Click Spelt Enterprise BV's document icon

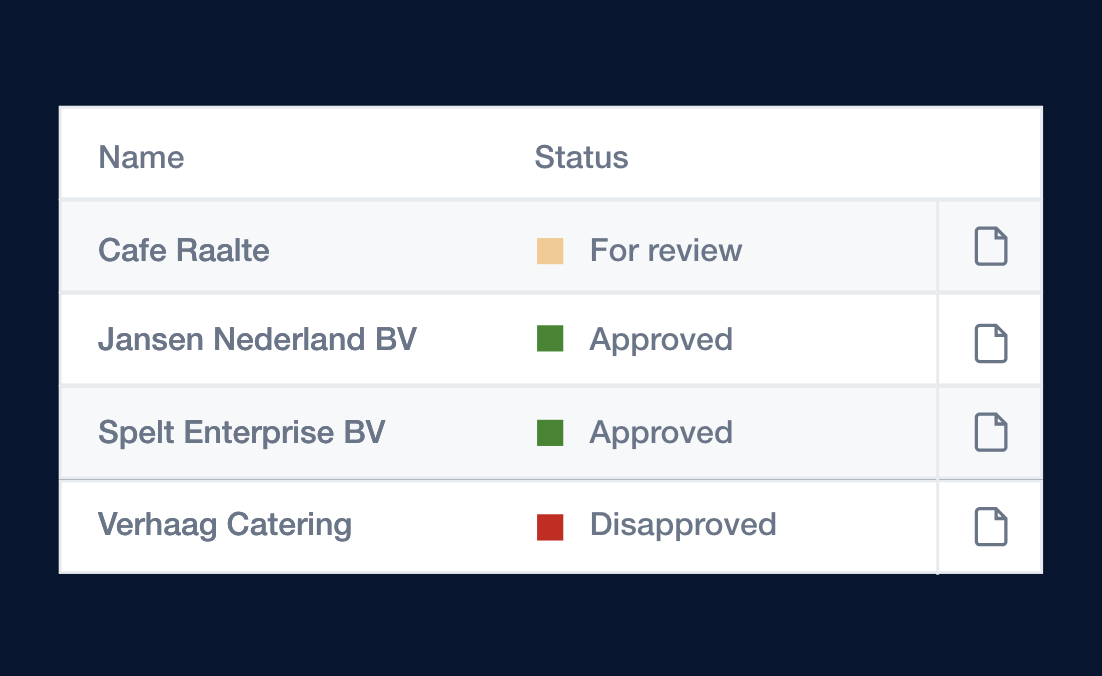pos(990,432)
